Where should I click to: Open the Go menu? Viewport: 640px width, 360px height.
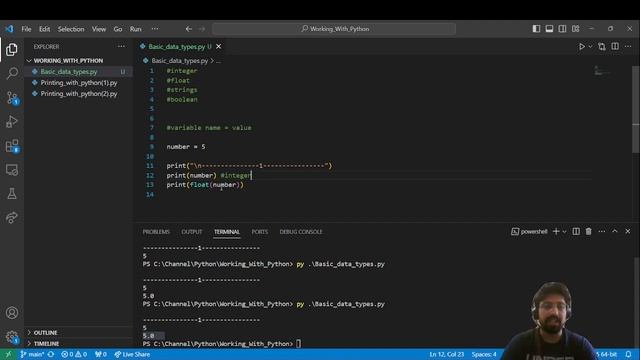click(x=118, y=29)
